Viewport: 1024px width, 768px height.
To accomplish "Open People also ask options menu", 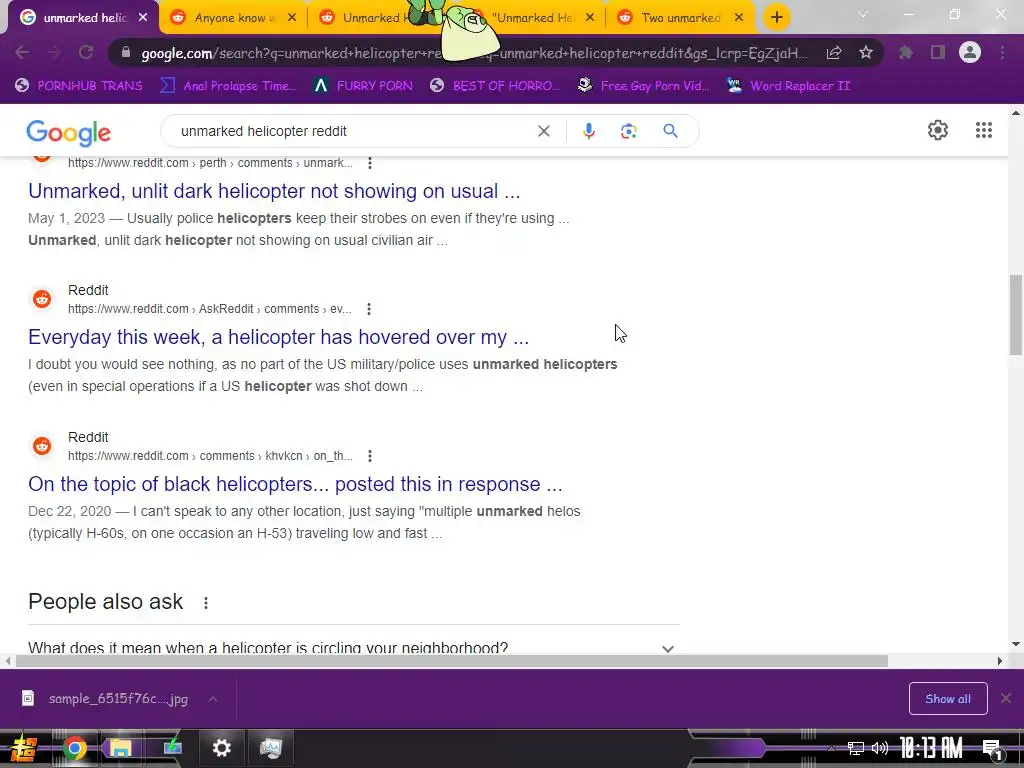I will click(206, 603).
